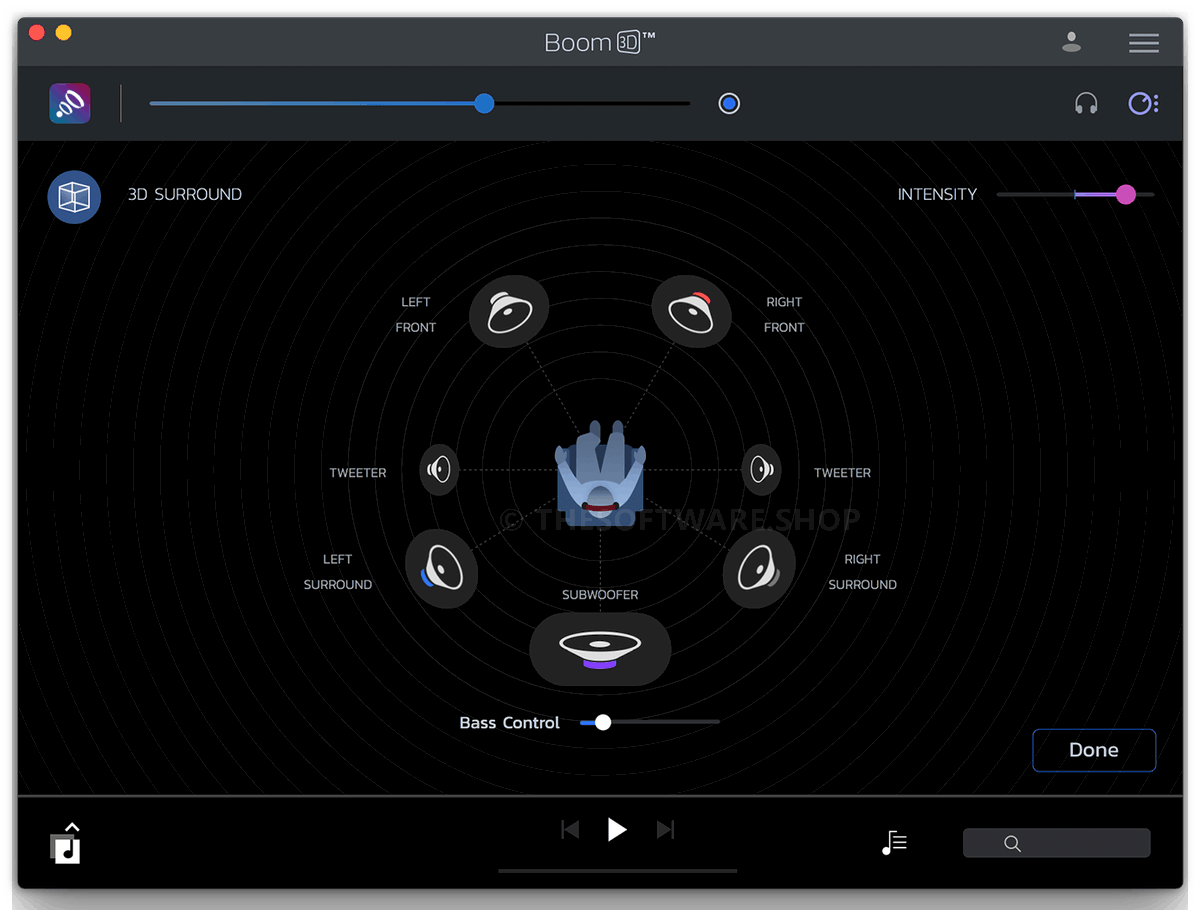Click the play button

point(617,829)
